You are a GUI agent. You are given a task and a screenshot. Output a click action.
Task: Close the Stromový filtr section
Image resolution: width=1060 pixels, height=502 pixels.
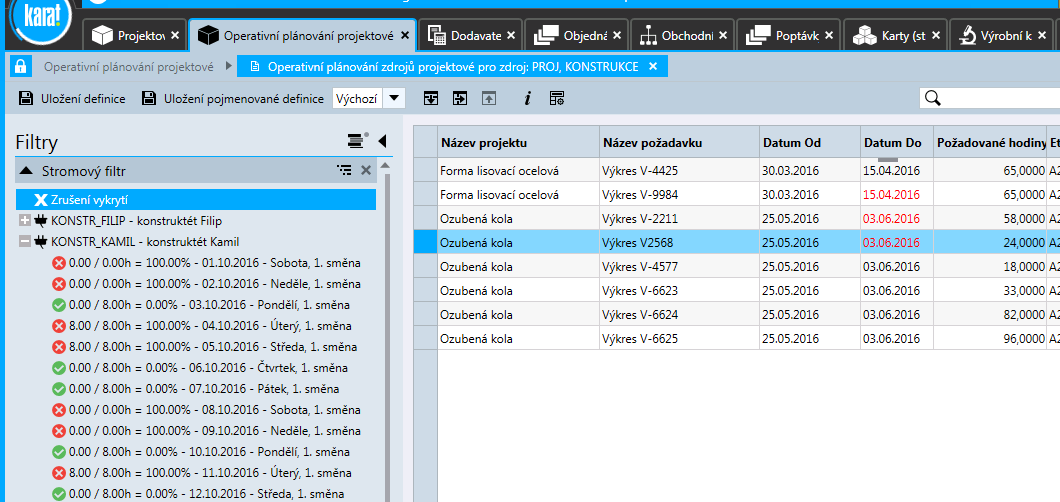coord(366,170)
